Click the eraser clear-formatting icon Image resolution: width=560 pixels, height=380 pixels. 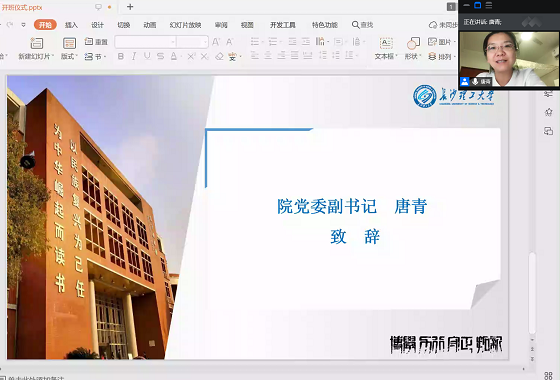[x=219, y=56]
